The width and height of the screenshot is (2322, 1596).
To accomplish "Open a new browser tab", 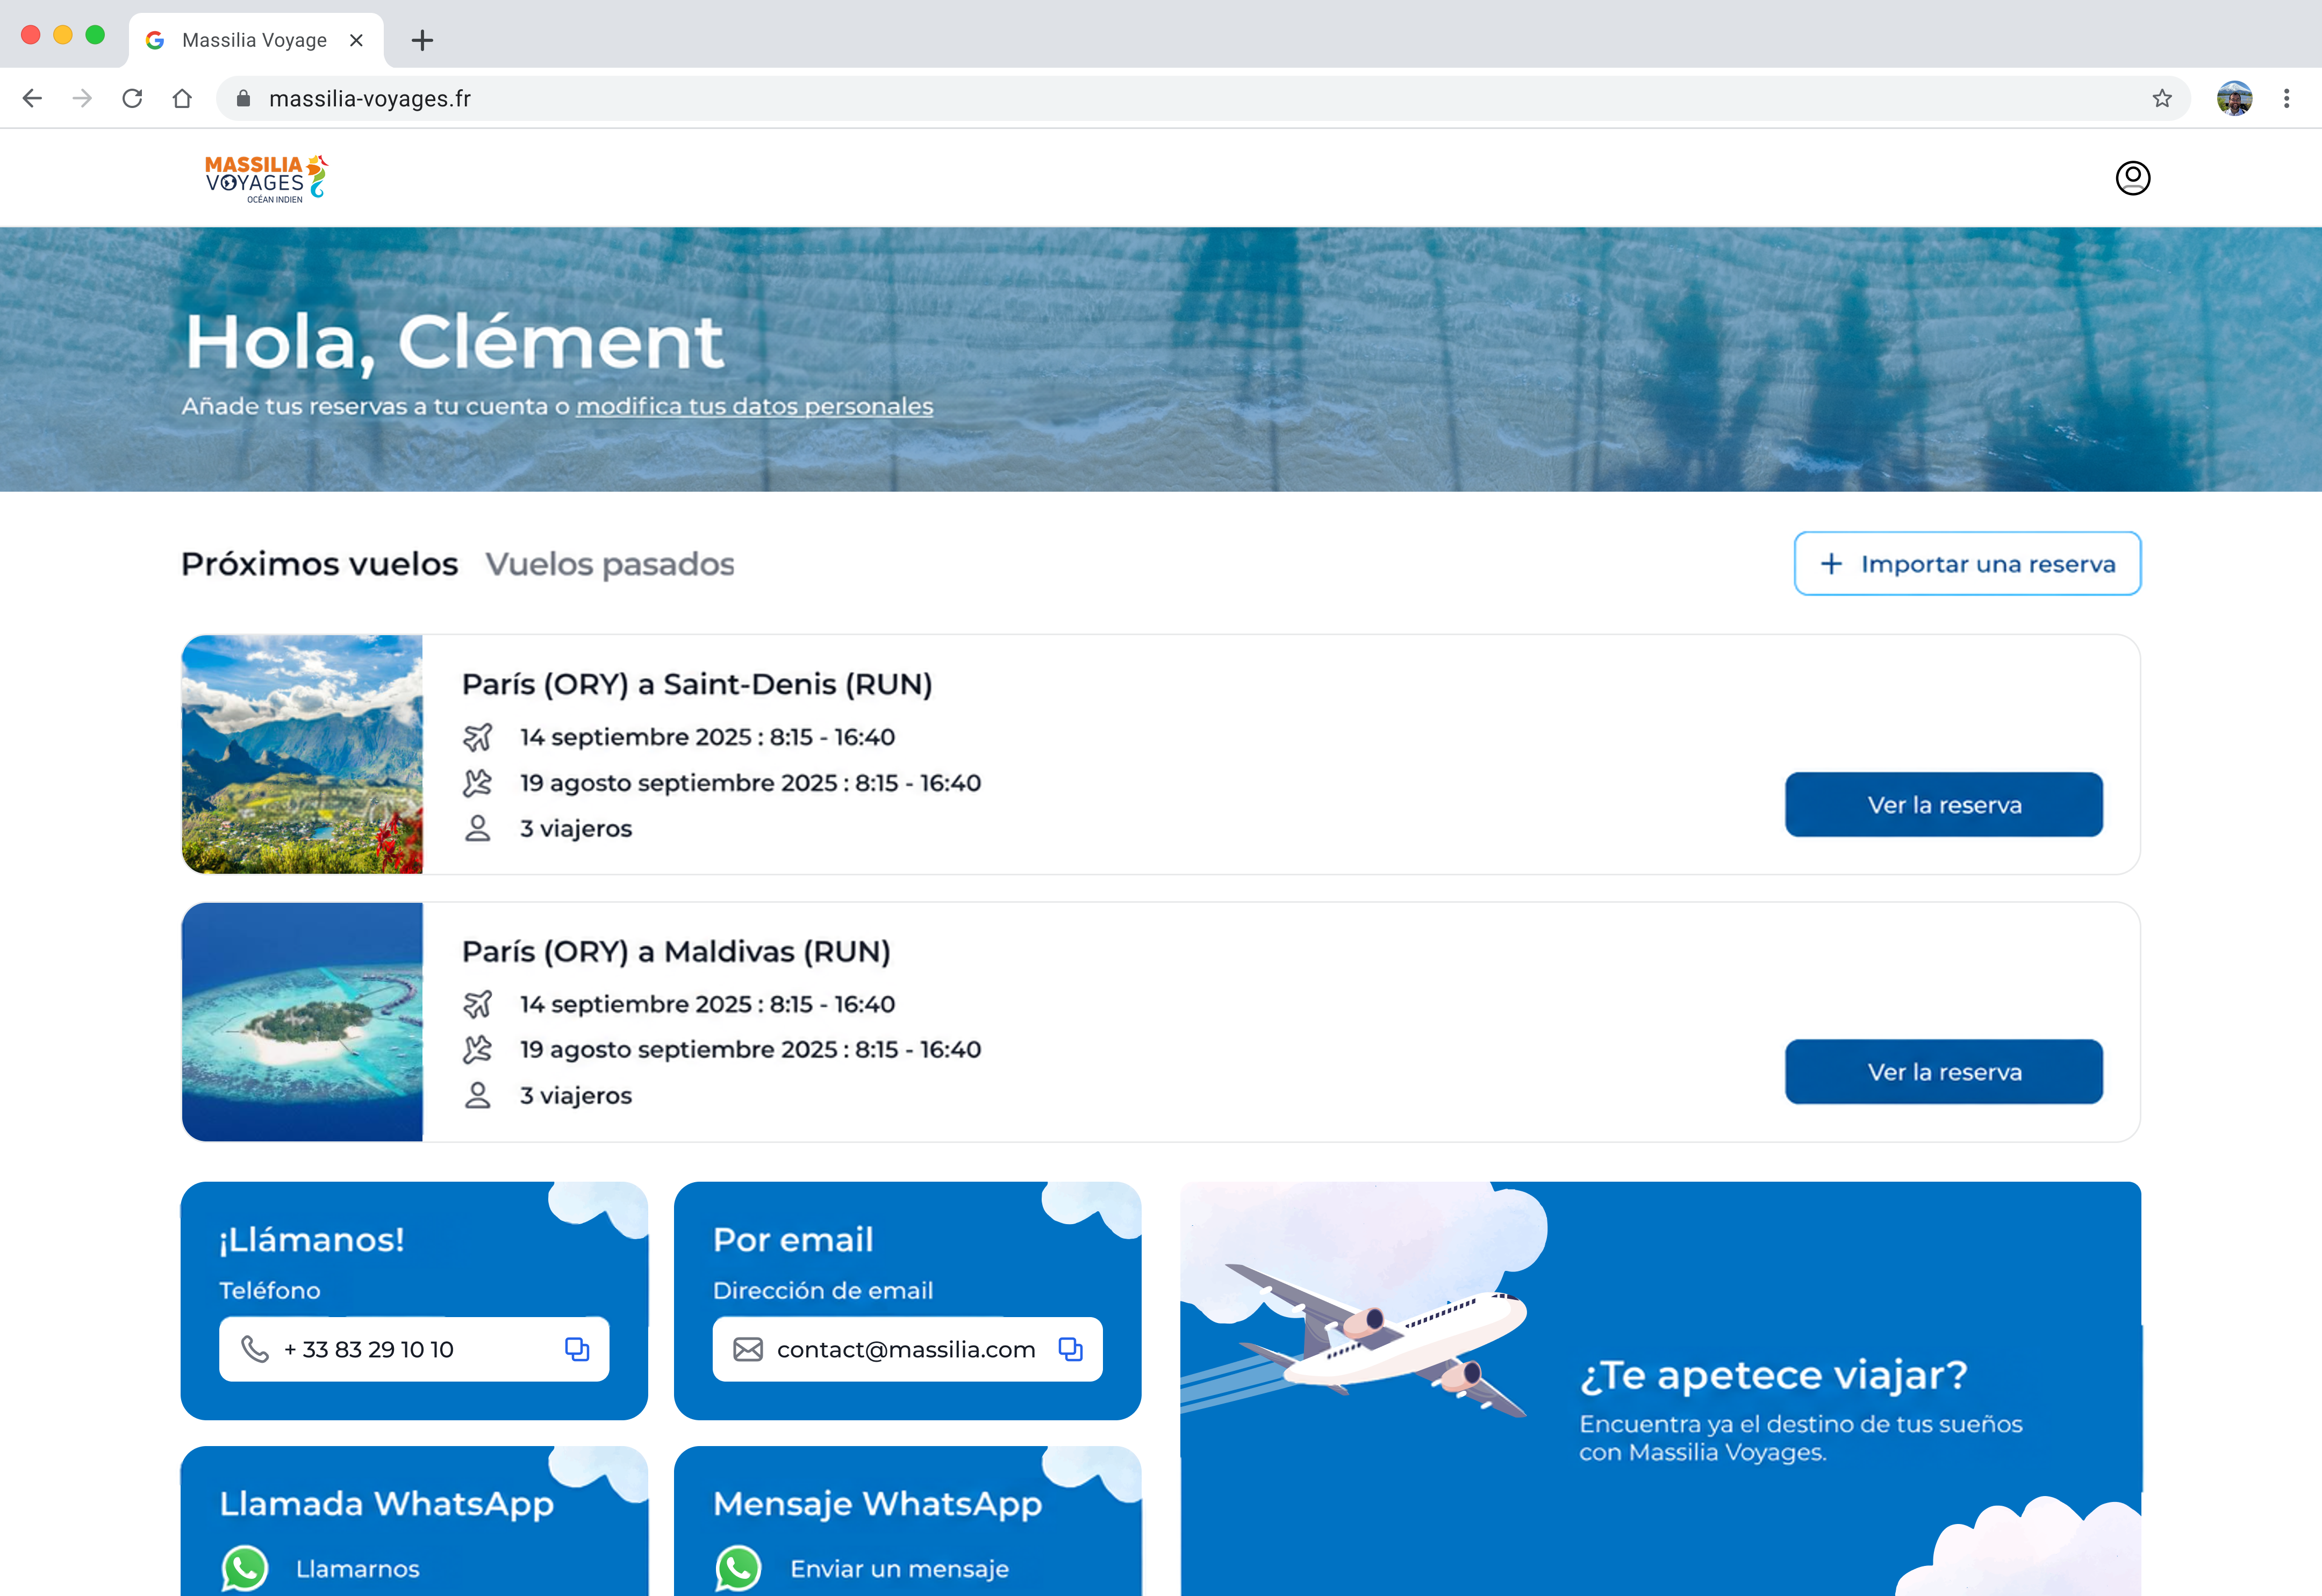I will (422, 40).
